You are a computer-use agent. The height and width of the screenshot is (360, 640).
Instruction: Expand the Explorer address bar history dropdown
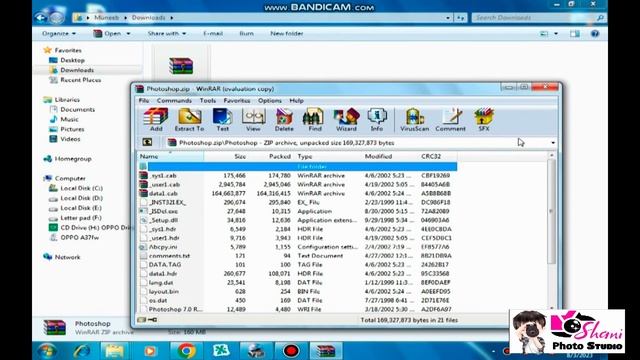[448, 18]
